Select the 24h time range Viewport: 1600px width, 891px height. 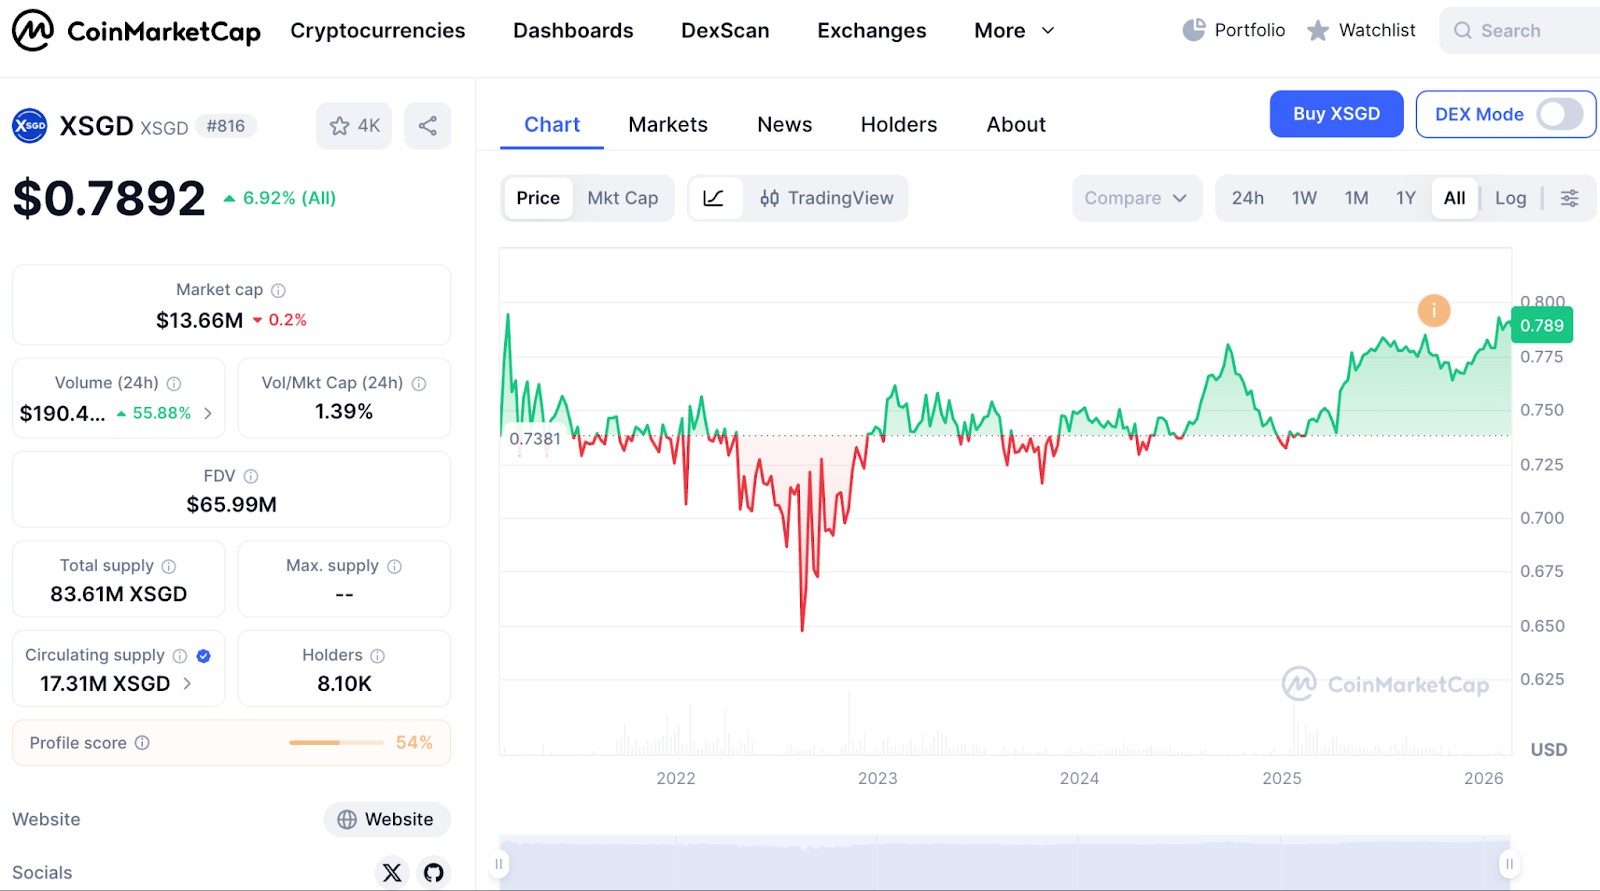[1248, 198]
